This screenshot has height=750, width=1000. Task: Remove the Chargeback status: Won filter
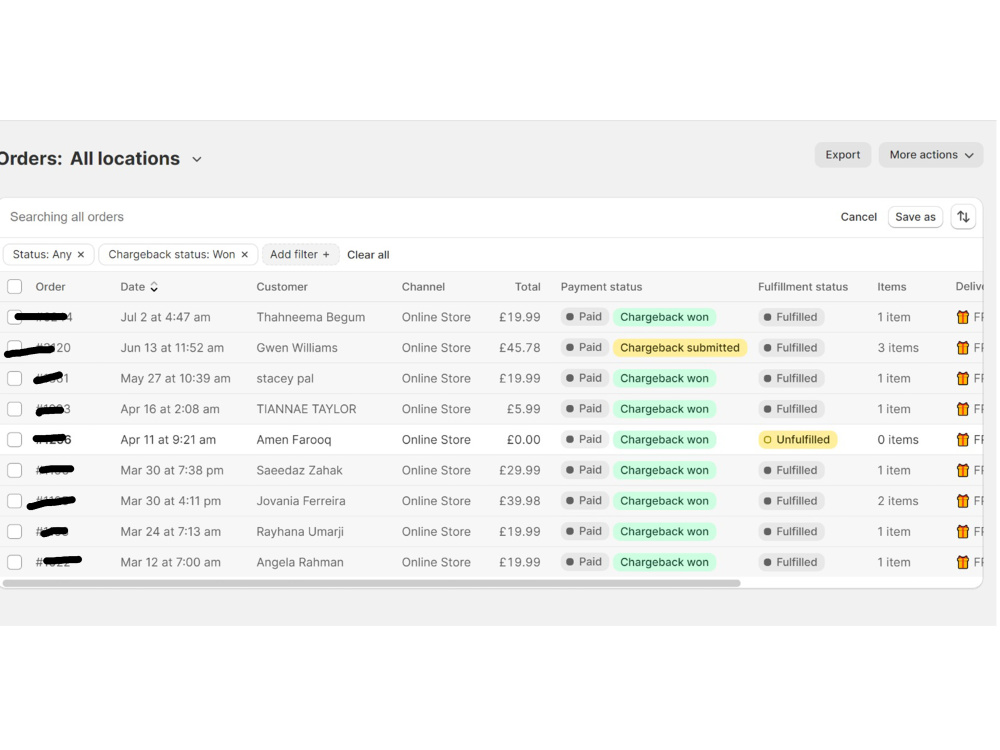pyautogui.click(x=244, y=254)
